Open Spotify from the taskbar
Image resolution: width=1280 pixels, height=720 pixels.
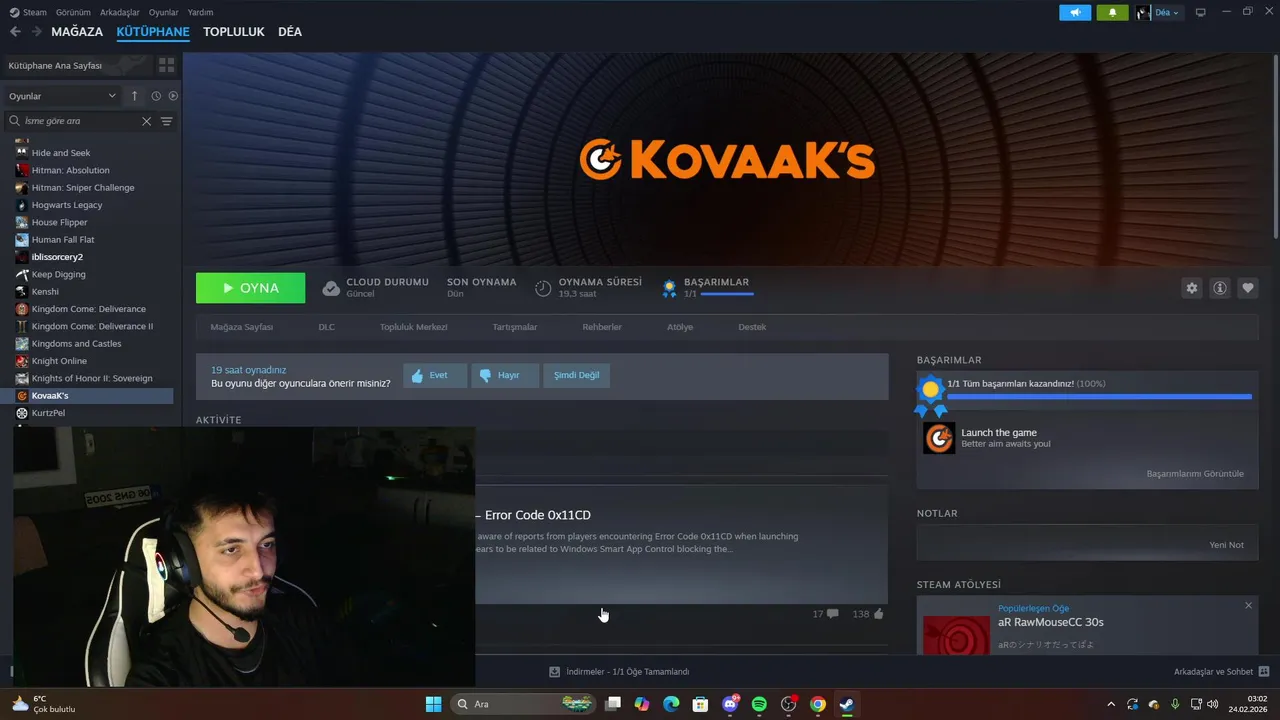tap(759, 704)
